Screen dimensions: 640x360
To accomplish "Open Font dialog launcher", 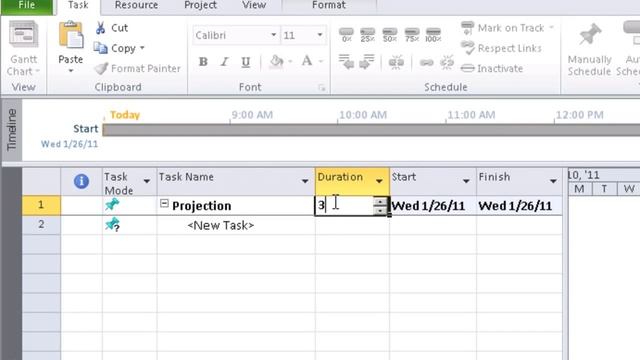I will pyautogui.click(x=322, y=88).
